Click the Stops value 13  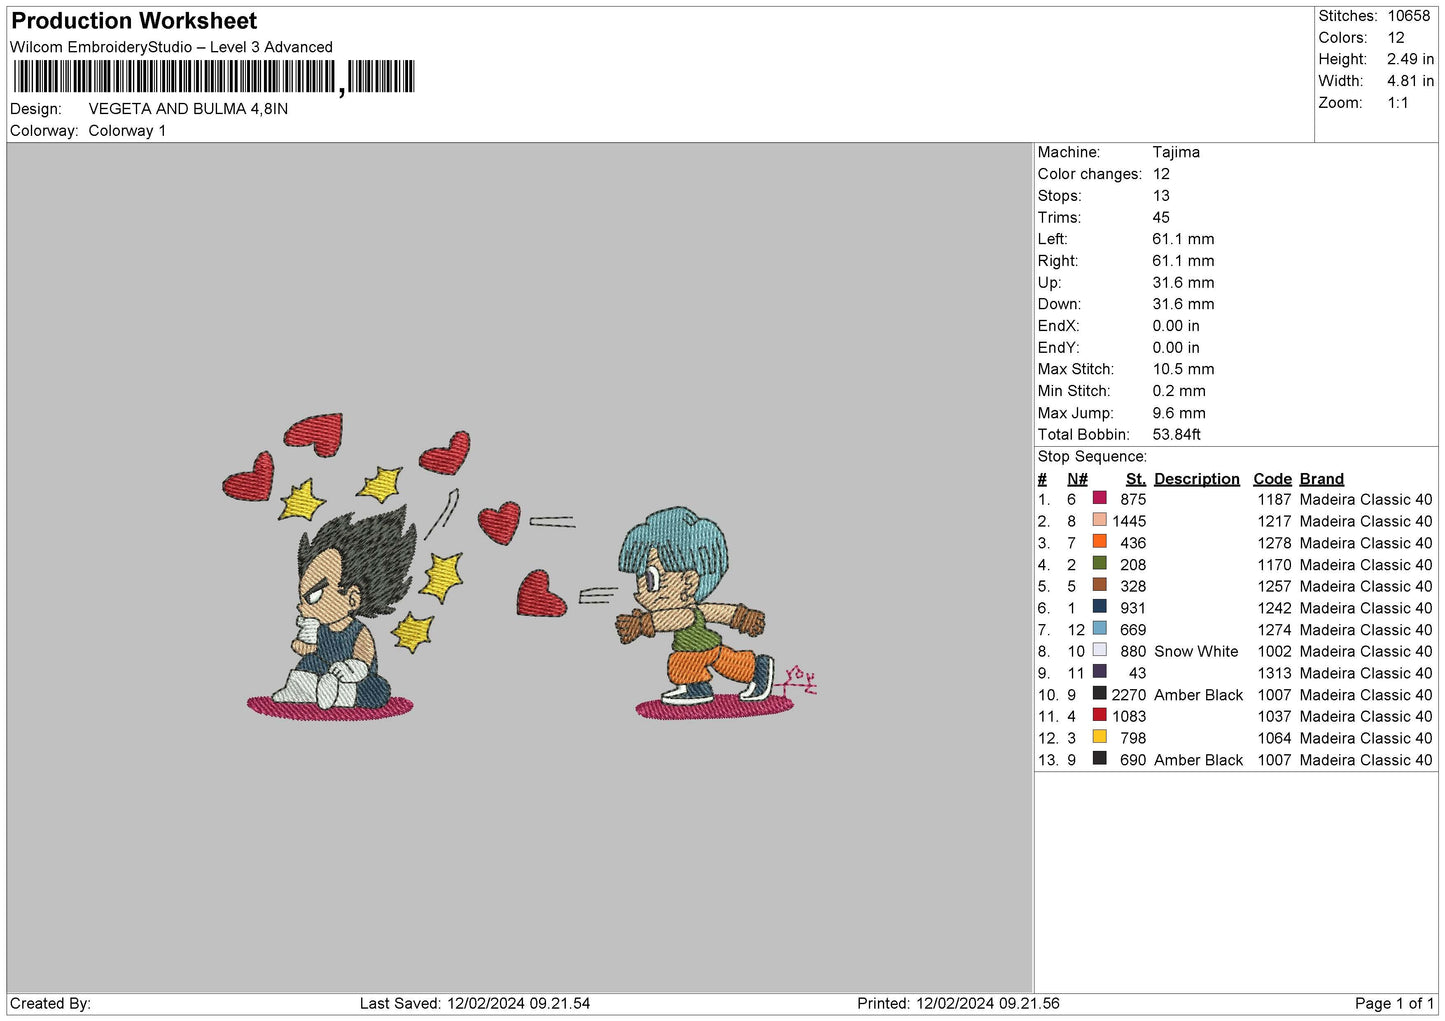click(1161, 196)
